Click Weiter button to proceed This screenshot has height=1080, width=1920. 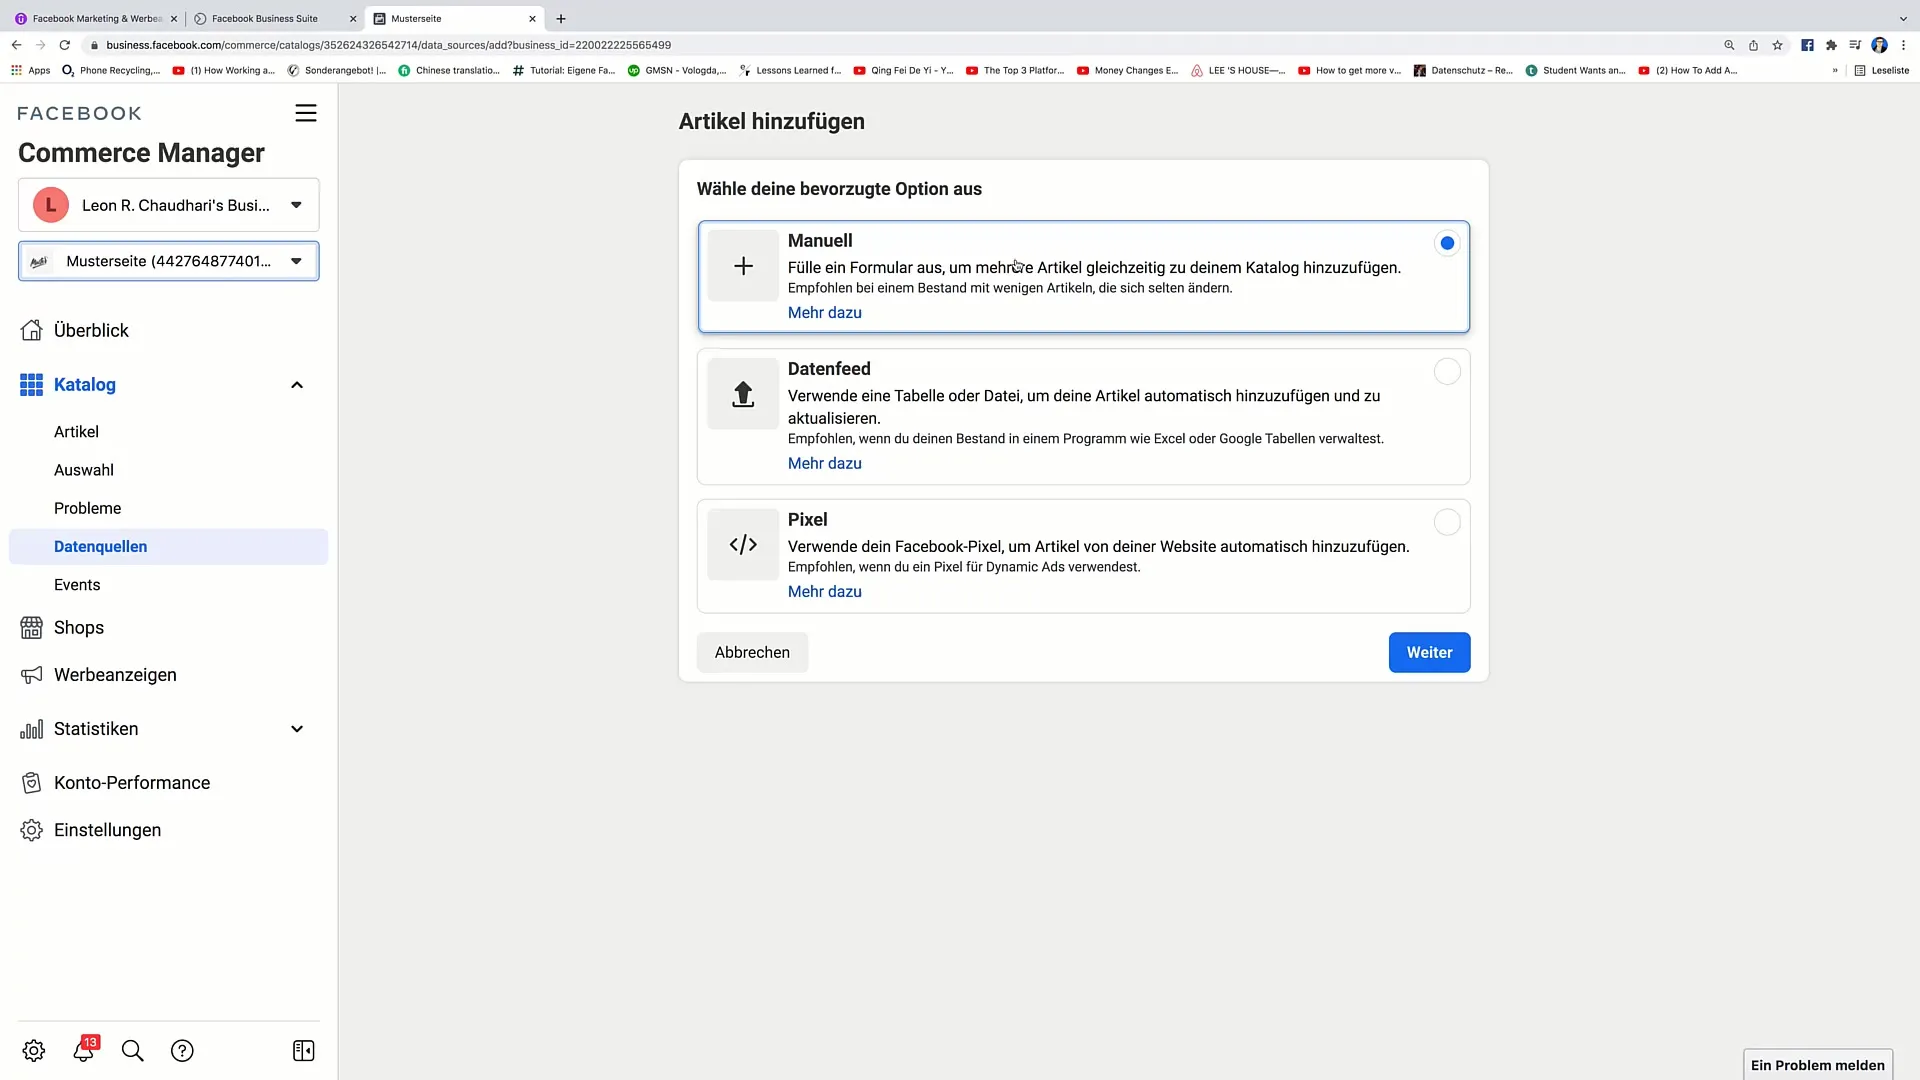point(1429,651)
